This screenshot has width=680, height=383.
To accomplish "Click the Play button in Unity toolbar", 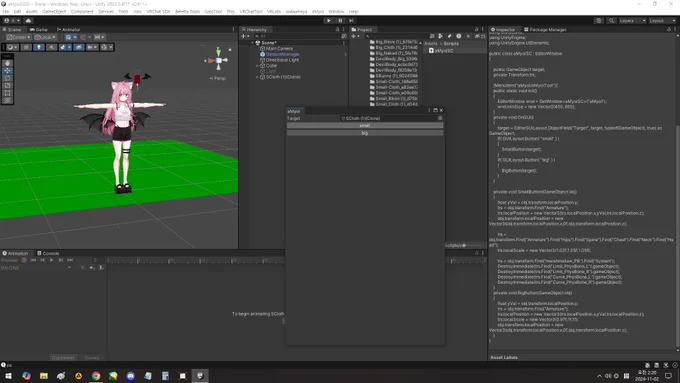I will (x=329, y=20).
